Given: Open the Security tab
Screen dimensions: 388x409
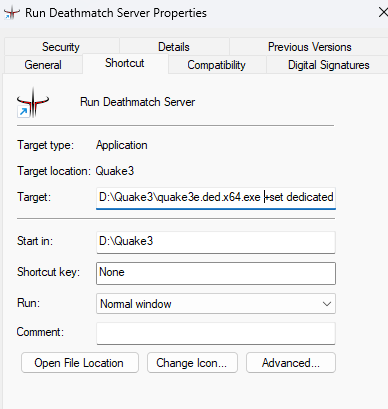Looking at the screenshot, I should click(x=61, y=47).
